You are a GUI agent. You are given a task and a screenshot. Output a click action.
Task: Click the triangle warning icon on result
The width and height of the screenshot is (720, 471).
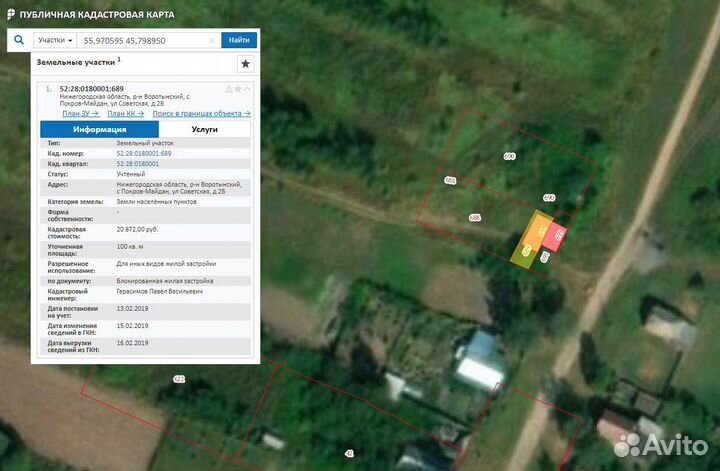click(228, 89)
